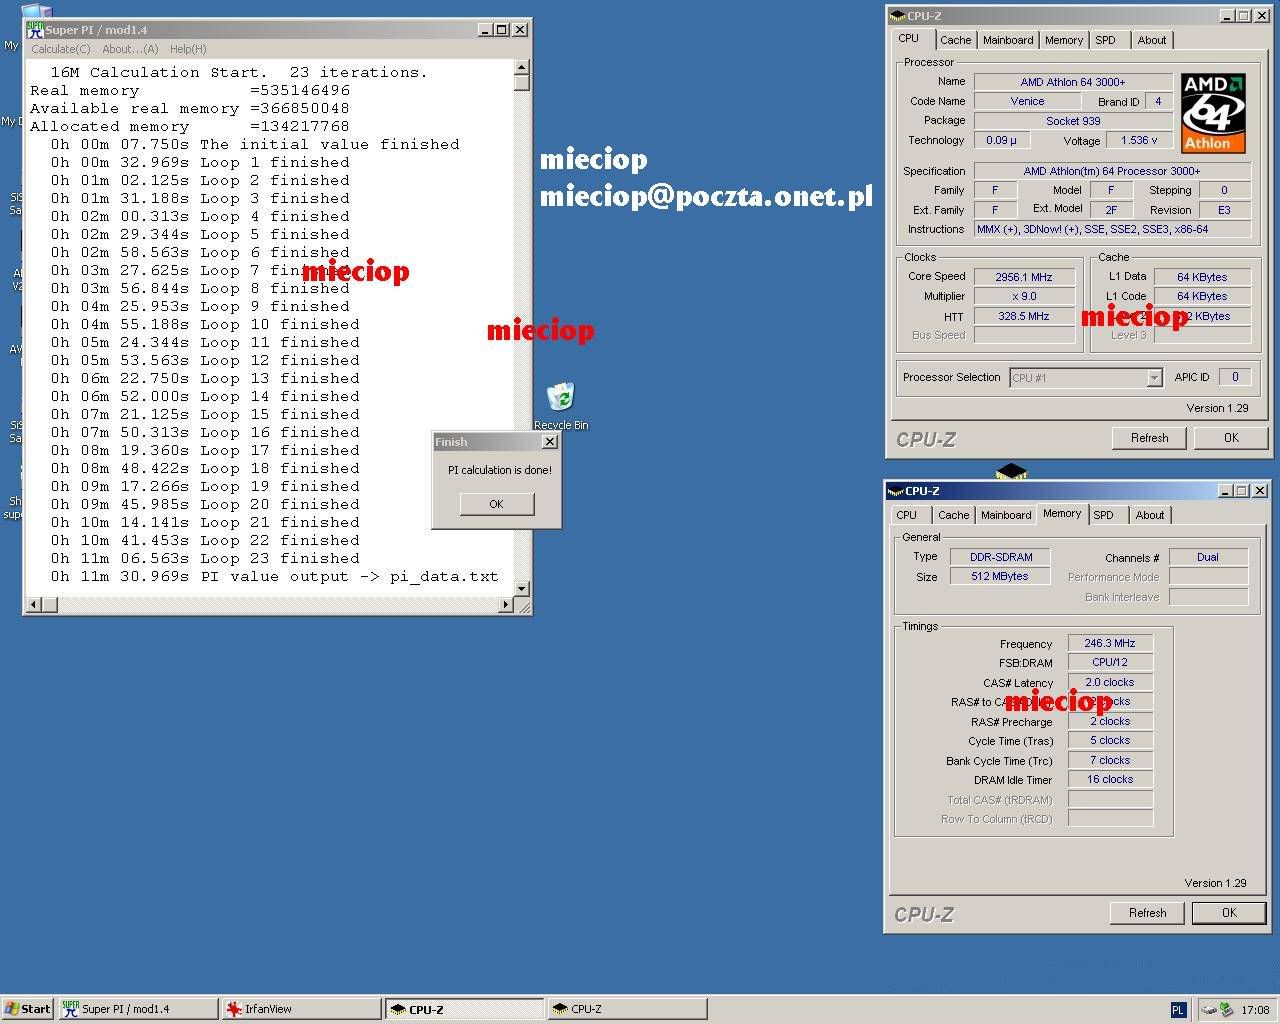Viewport: 1280px width, 1024px height.
Task: Close the Finish dialog with X
Action: 549,442
